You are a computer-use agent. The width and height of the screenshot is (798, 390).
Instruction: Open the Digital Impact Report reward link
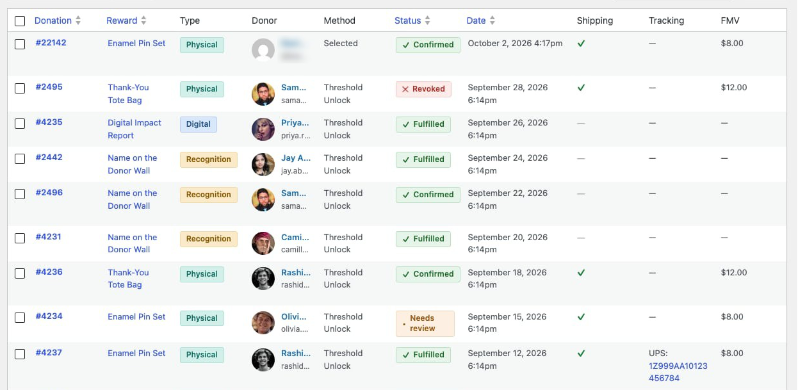134,129
